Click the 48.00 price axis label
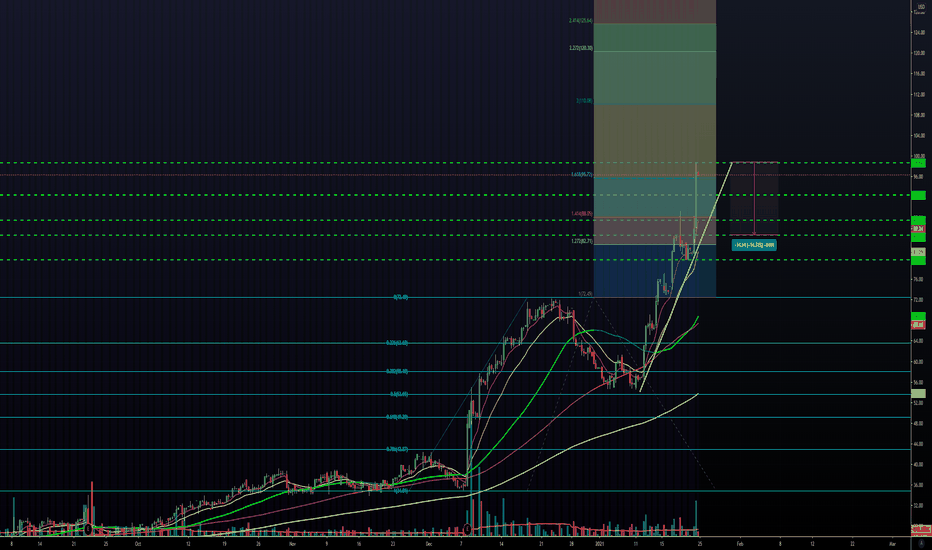The image size is (932, 550). tap(918, 423)
